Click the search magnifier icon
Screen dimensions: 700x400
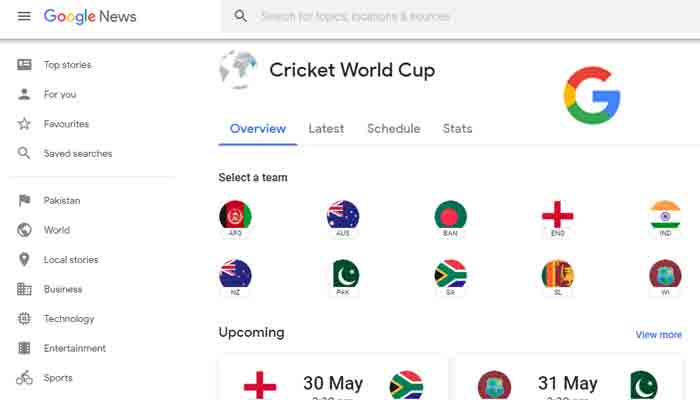pyautogui.click(x=240, y=17)
